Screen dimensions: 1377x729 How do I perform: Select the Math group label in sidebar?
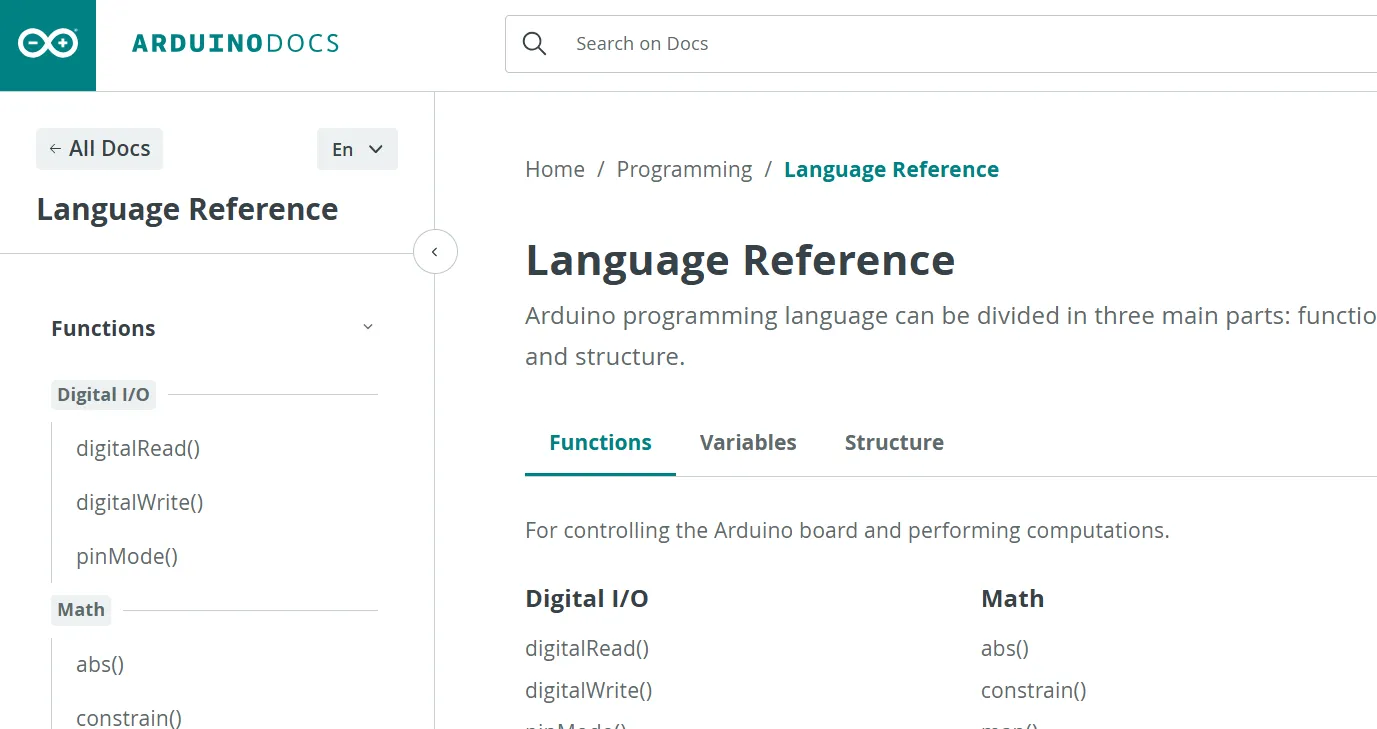pyautogui.click(x=81, y=610)
